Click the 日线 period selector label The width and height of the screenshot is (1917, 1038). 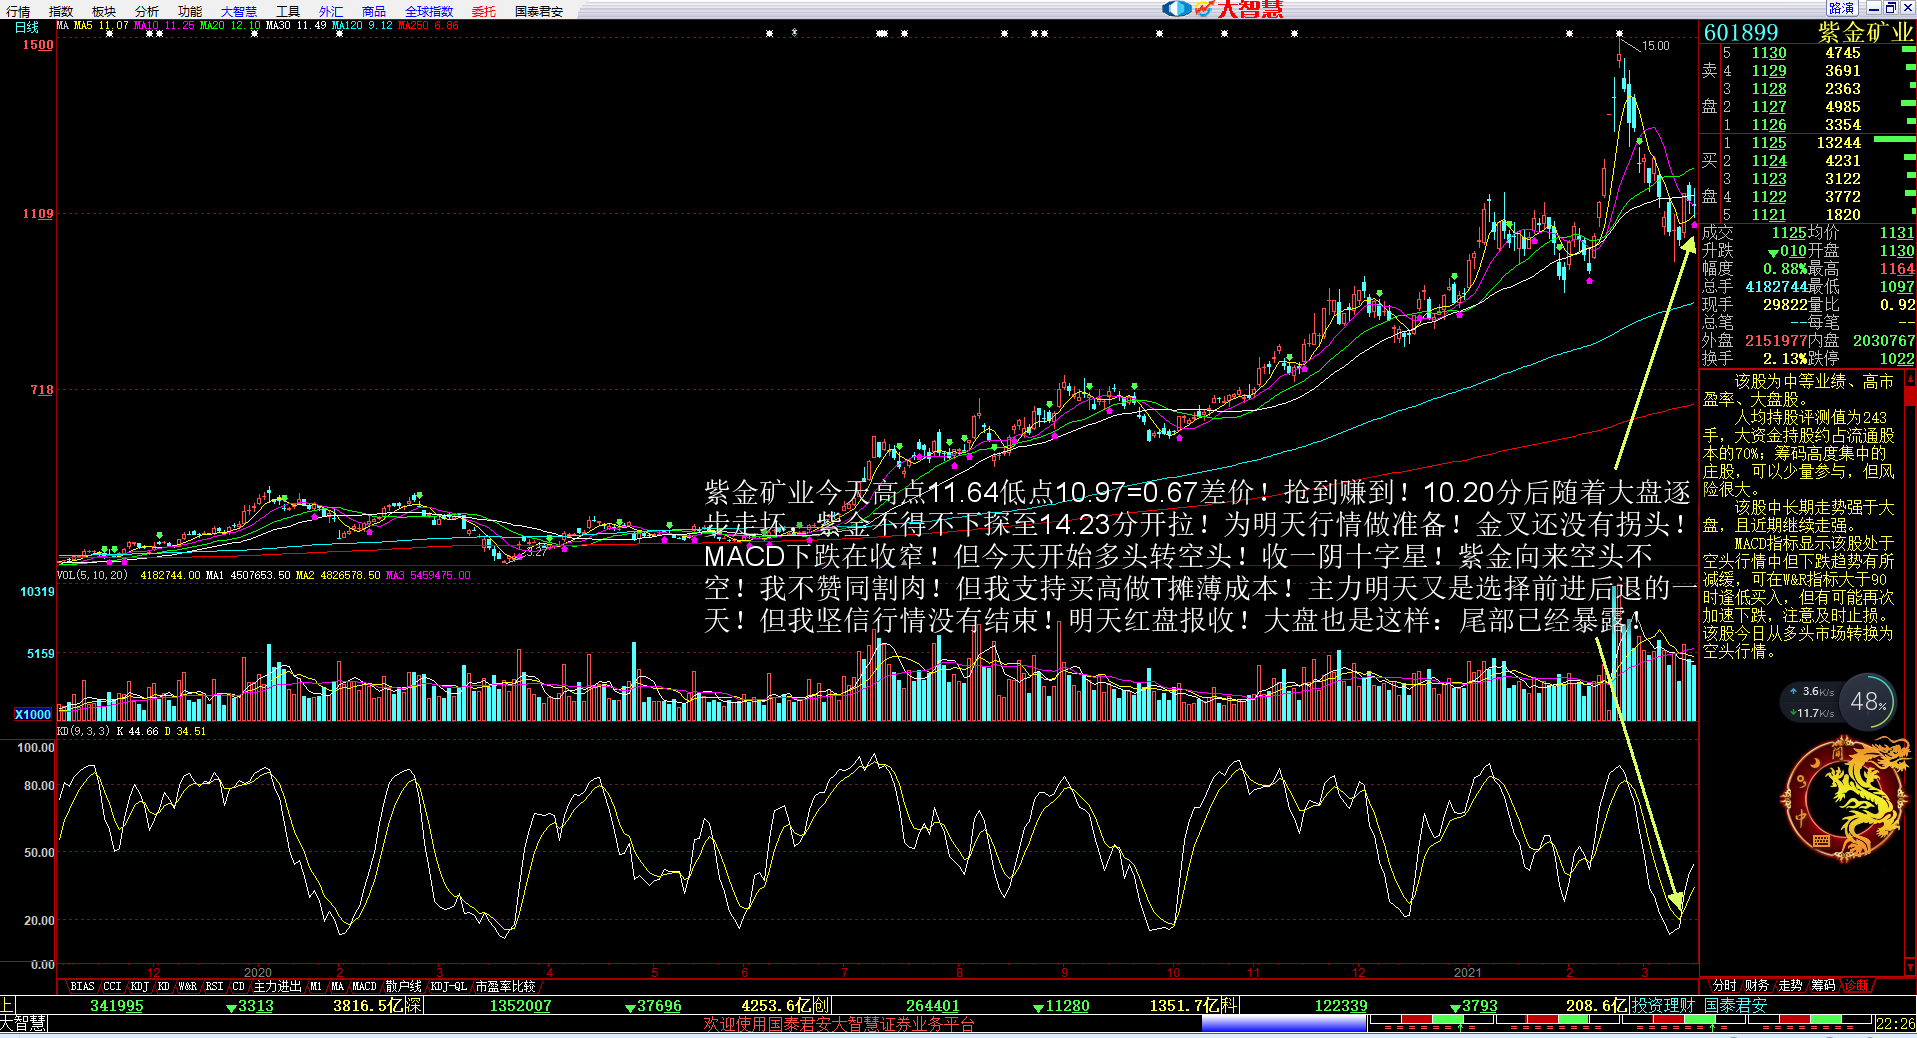pos(27,27)
